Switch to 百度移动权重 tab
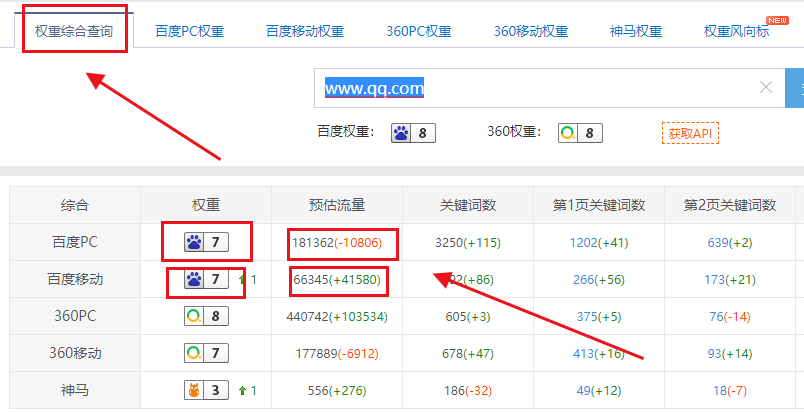 305,31
